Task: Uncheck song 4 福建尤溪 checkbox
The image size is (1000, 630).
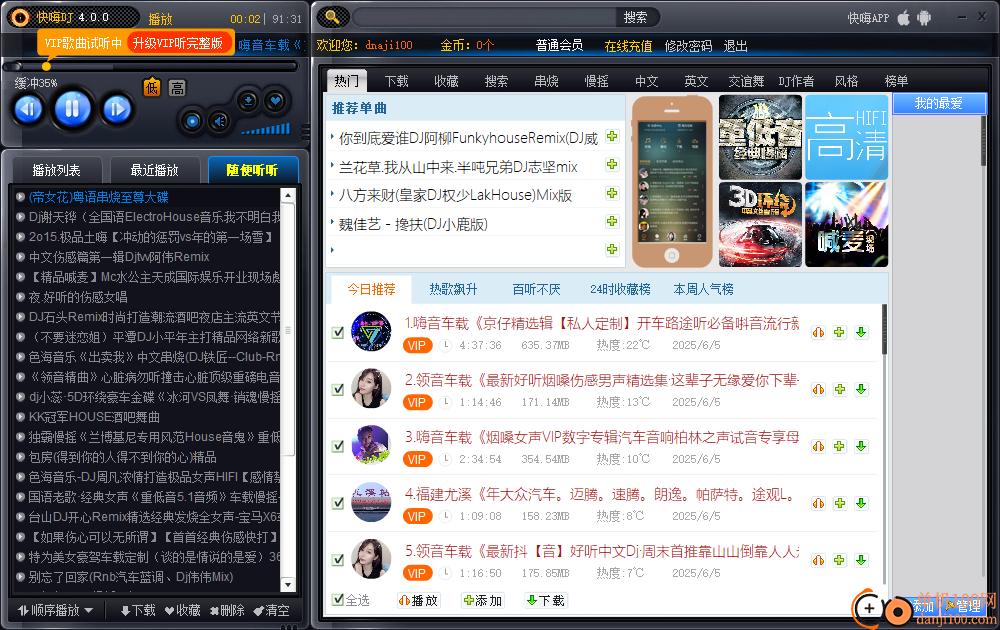Action: [338, 503]
